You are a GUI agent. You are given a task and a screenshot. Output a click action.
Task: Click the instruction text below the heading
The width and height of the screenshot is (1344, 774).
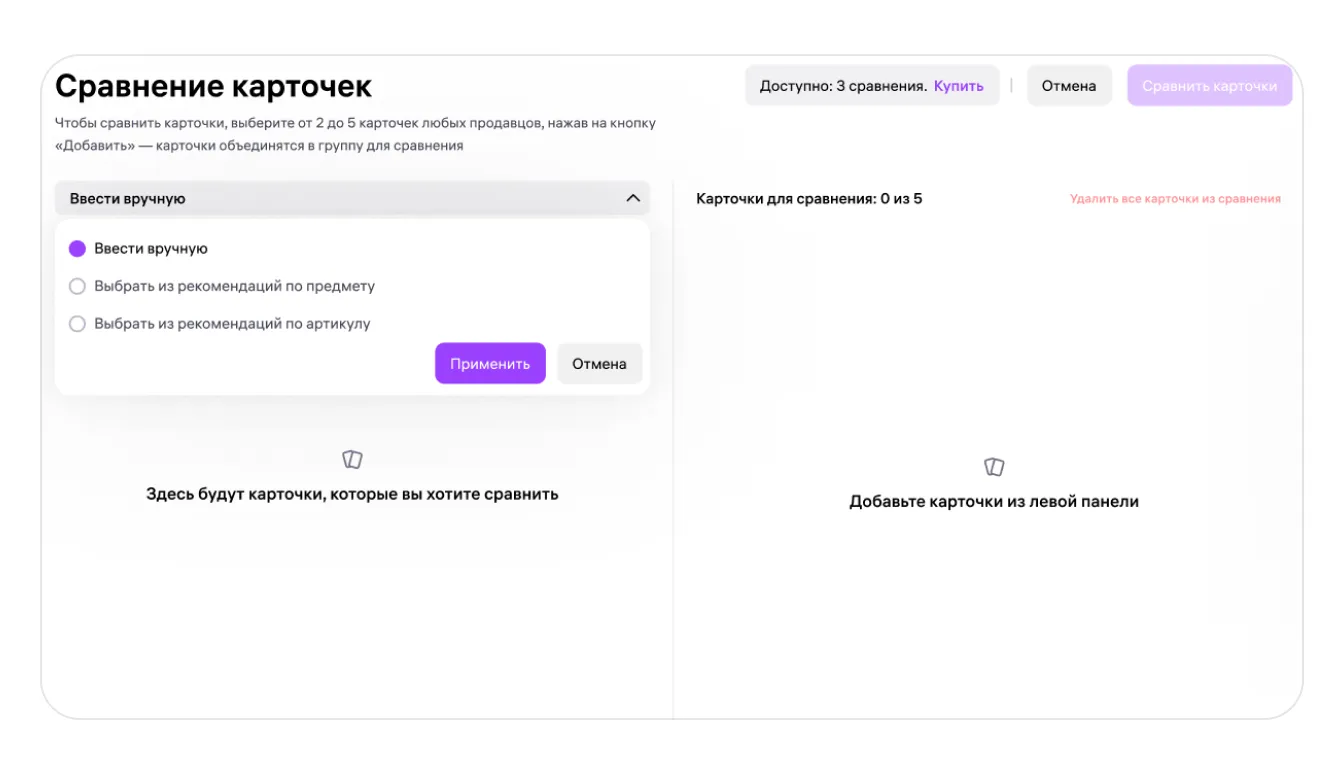click(355, 134)
